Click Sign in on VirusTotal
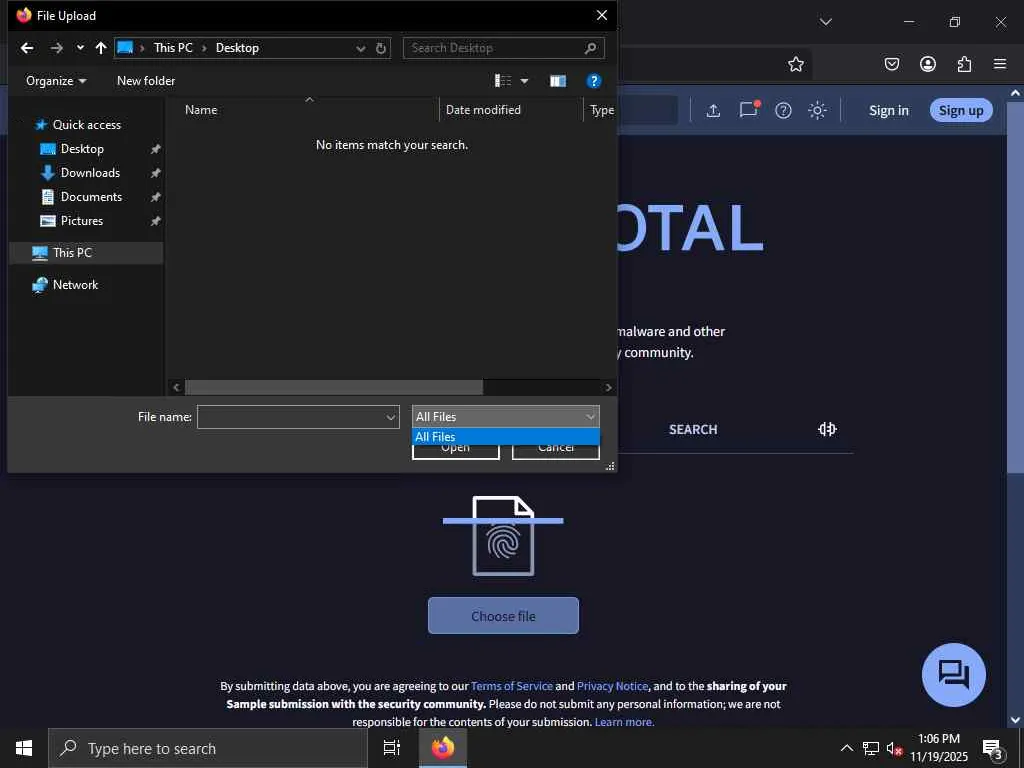This screenshot has width=1024, height=768. 888,110
